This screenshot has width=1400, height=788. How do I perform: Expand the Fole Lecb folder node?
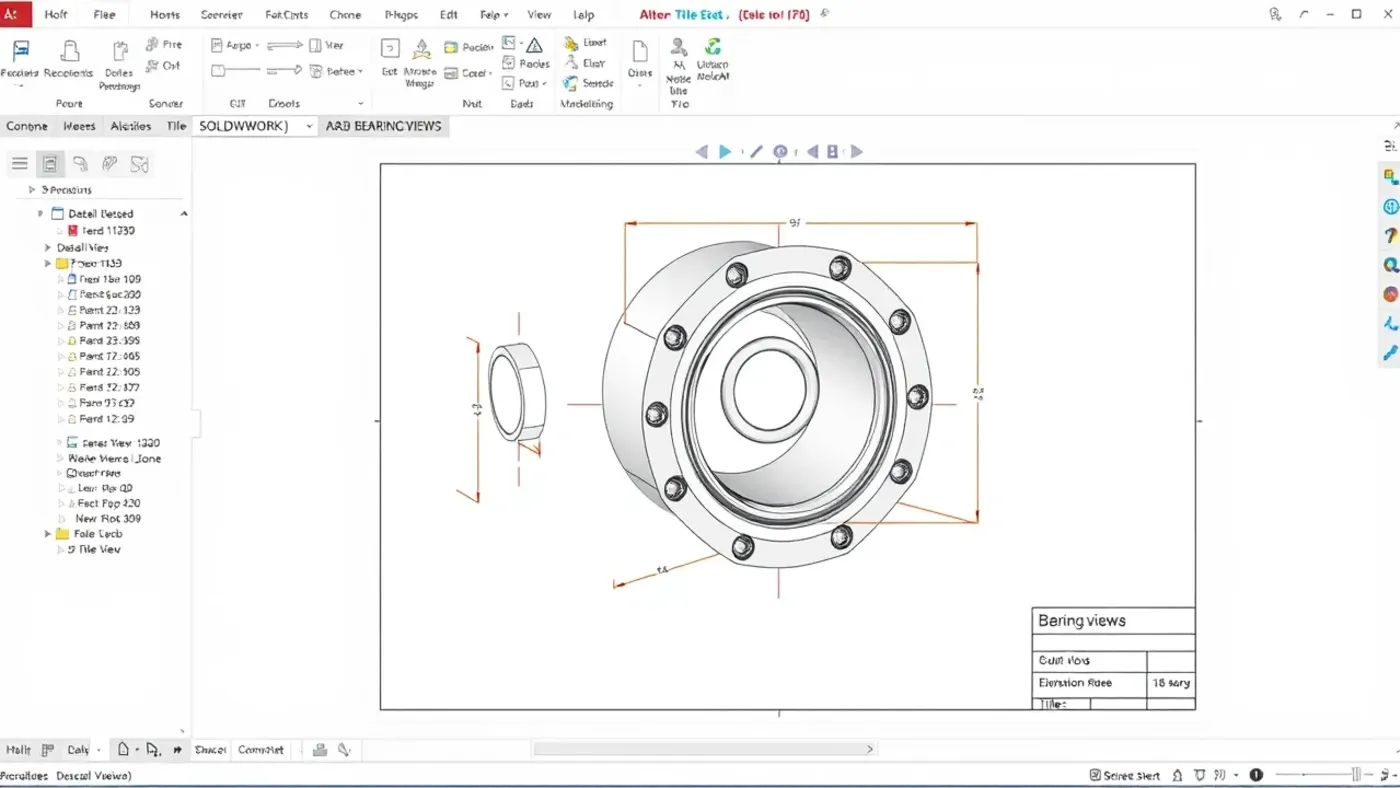pyautogui.click(x=47, y=534)
